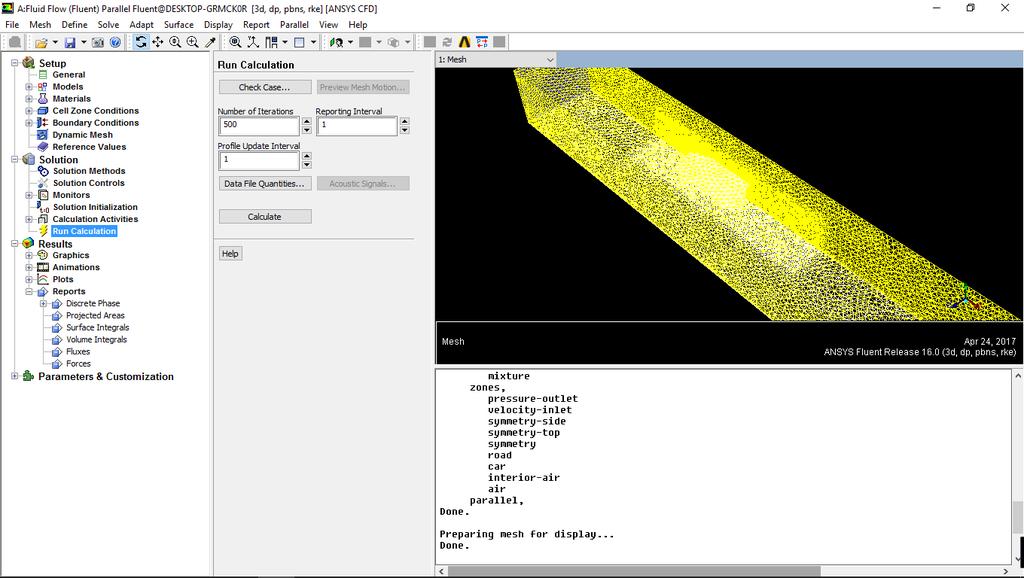Click the green mesh display toolbar icon
Screen dimensions: 1024x578
(x=336, y=42)
